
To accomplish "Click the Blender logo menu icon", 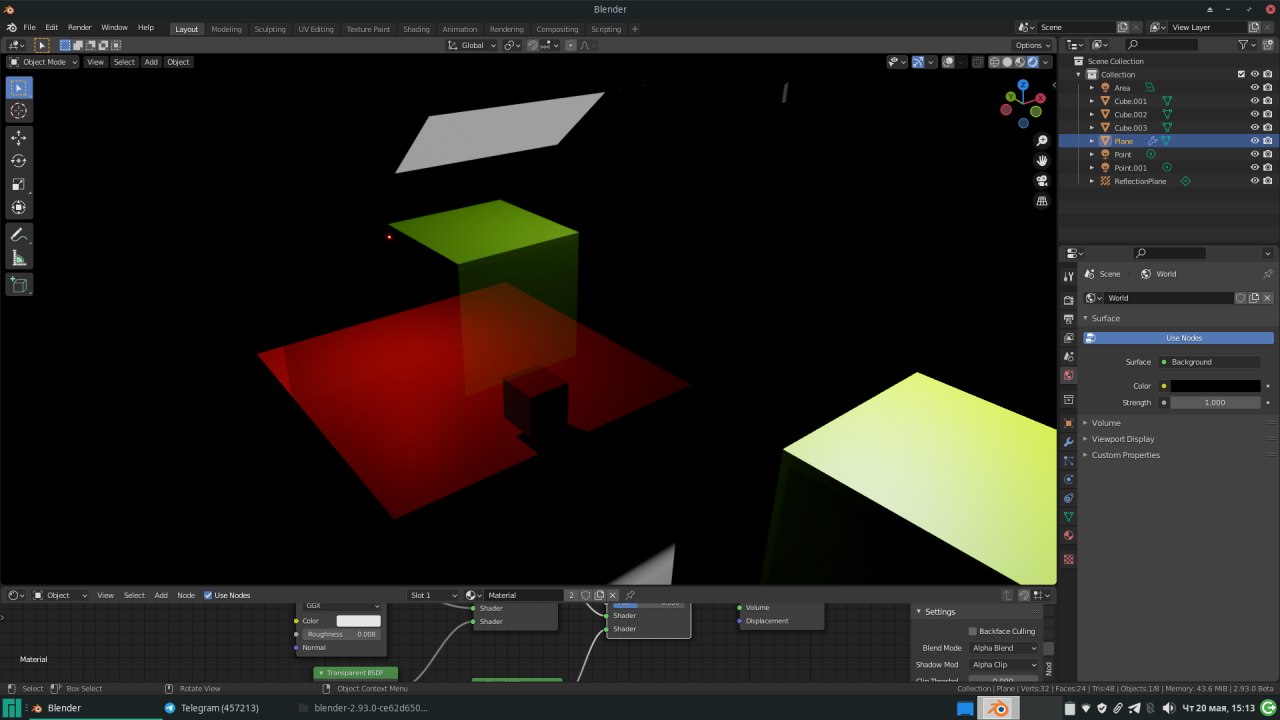I will coord(11,27).
